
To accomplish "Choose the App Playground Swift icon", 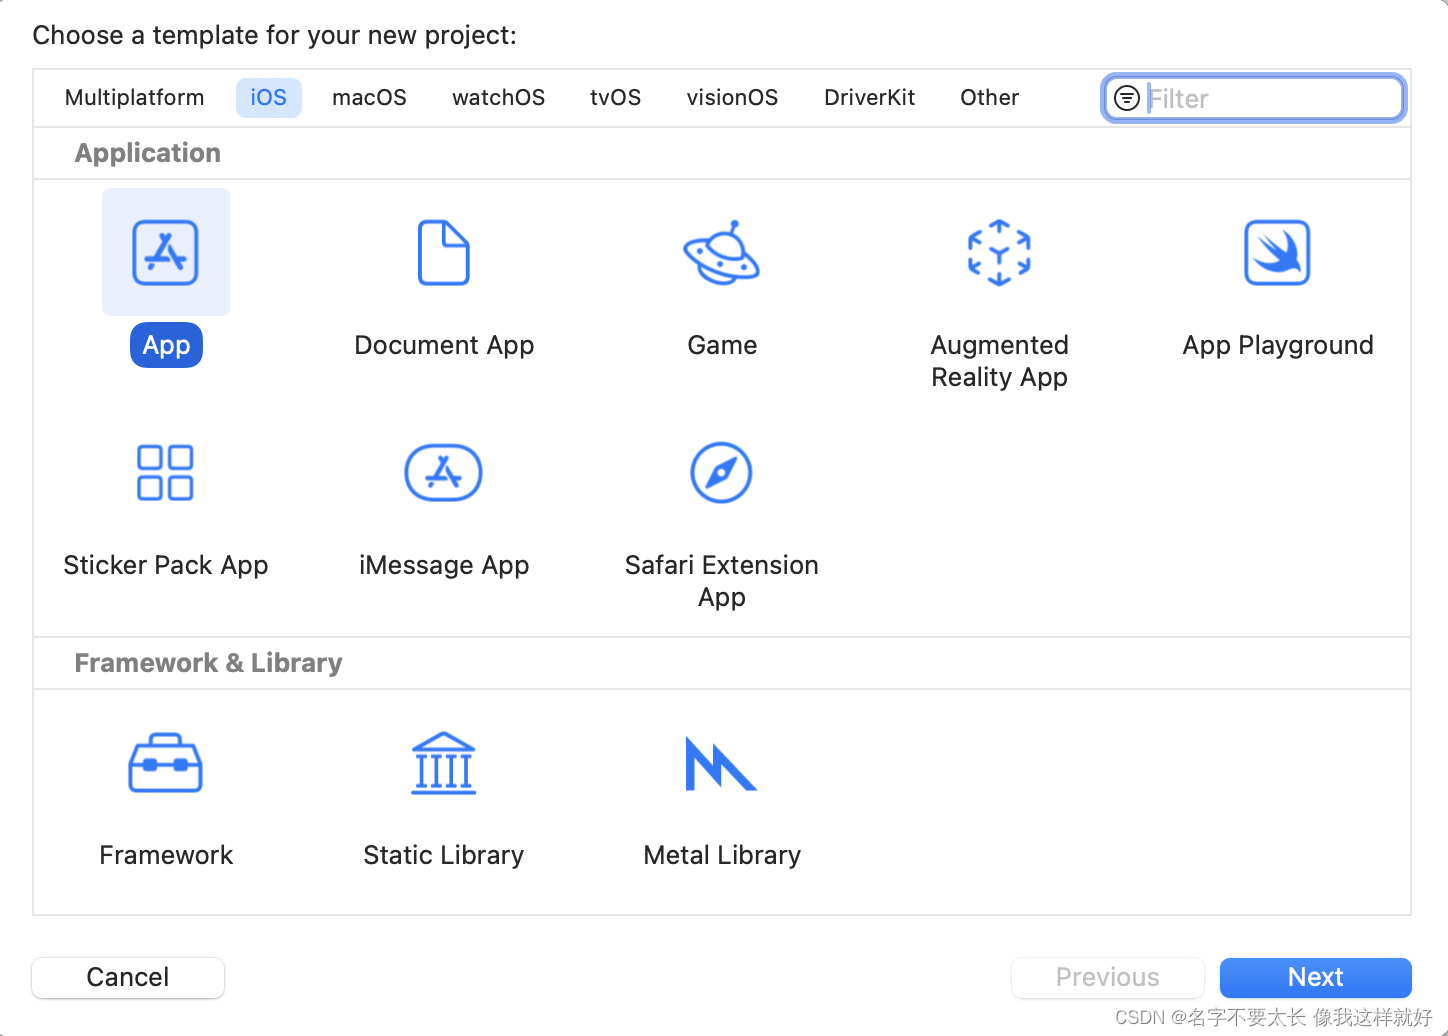I will (1277, 252).
